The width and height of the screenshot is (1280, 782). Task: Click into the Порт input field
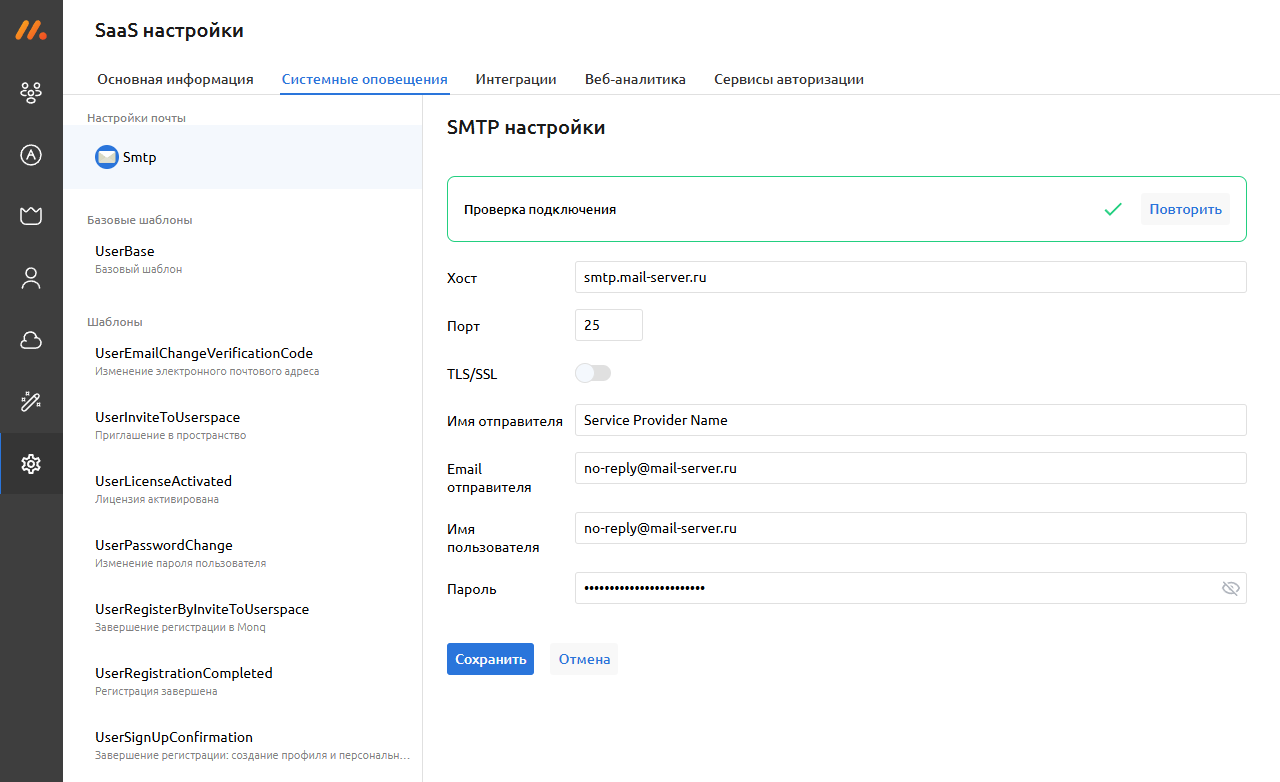(x=608, y=325)
